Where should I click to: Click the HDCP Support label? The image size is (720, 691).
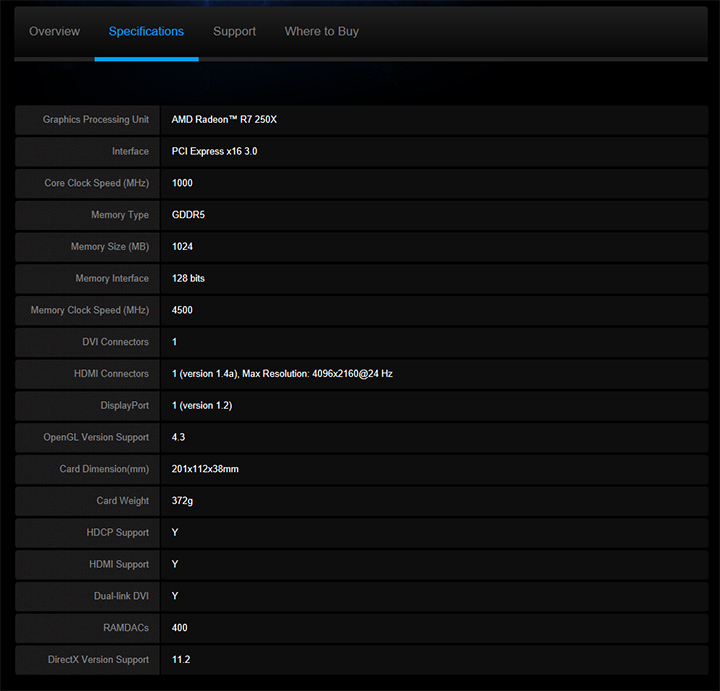[118, 532]
